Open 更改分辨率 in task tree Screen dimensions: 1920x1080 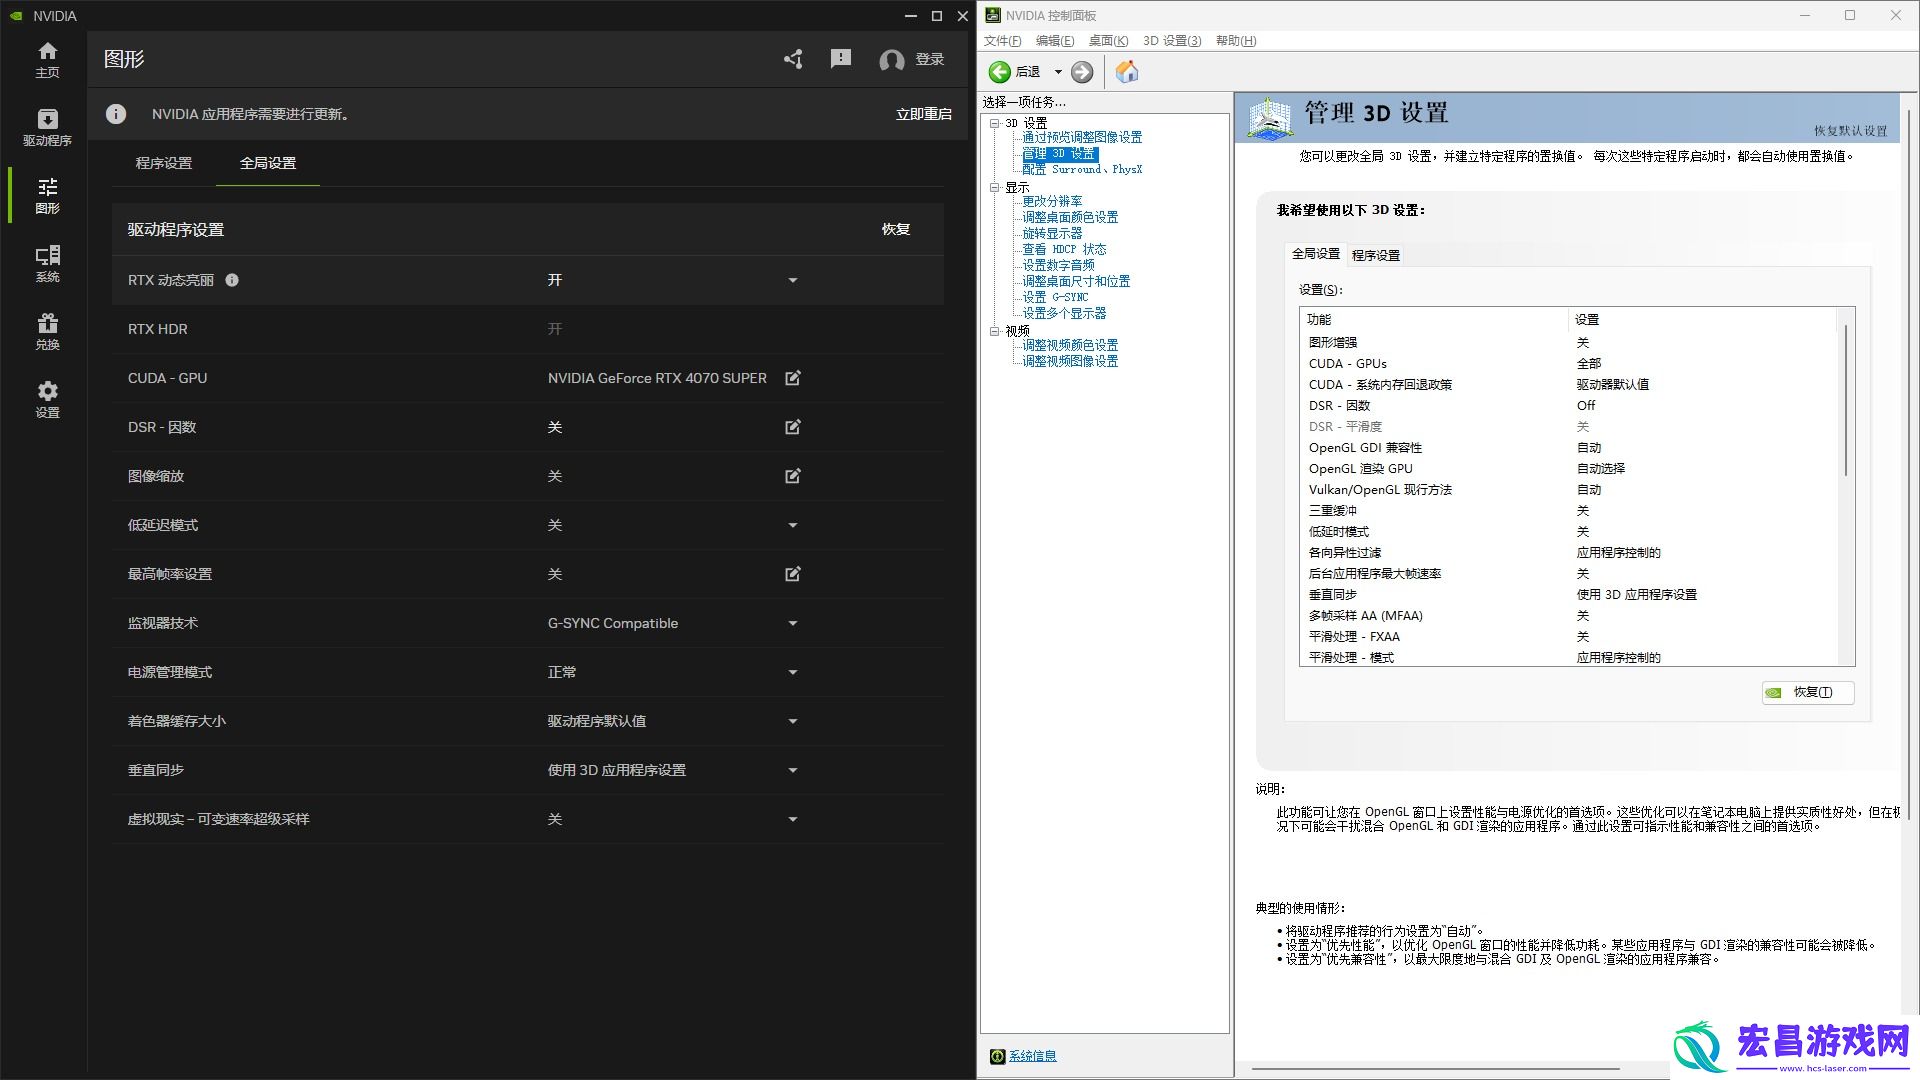coord(1052,201)
